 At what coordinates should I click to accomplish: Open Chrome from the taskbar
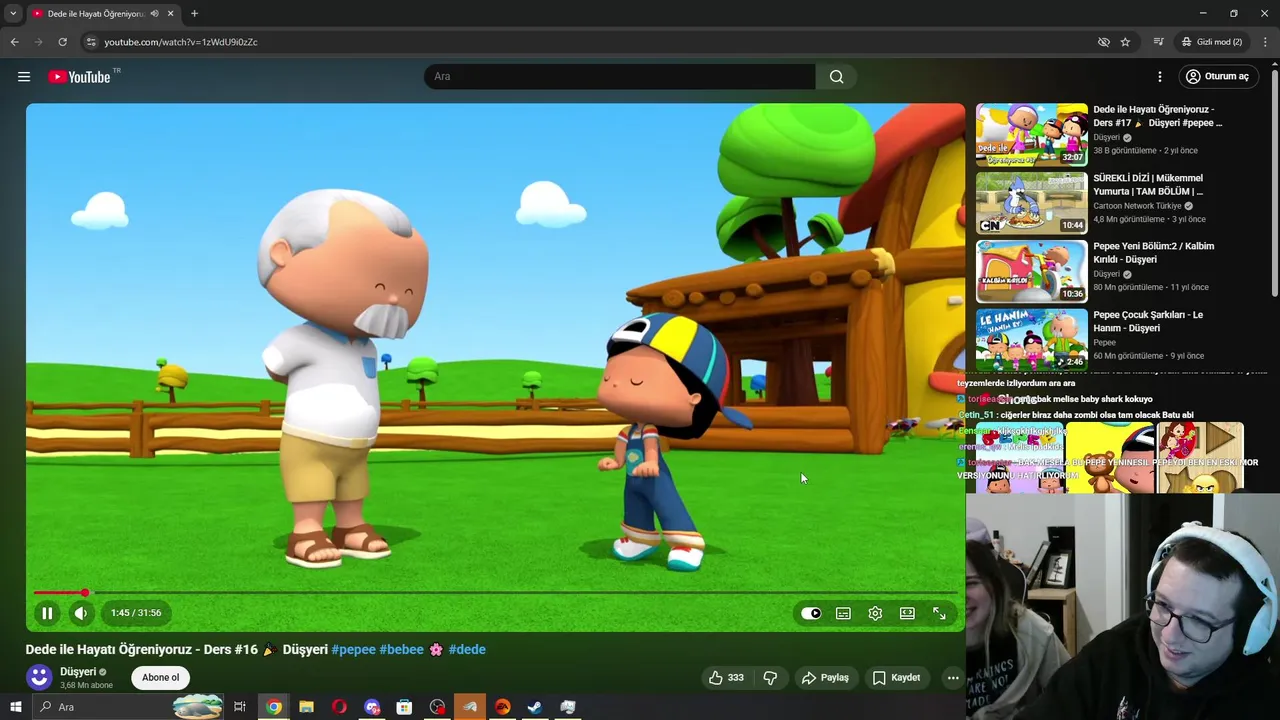273,707
